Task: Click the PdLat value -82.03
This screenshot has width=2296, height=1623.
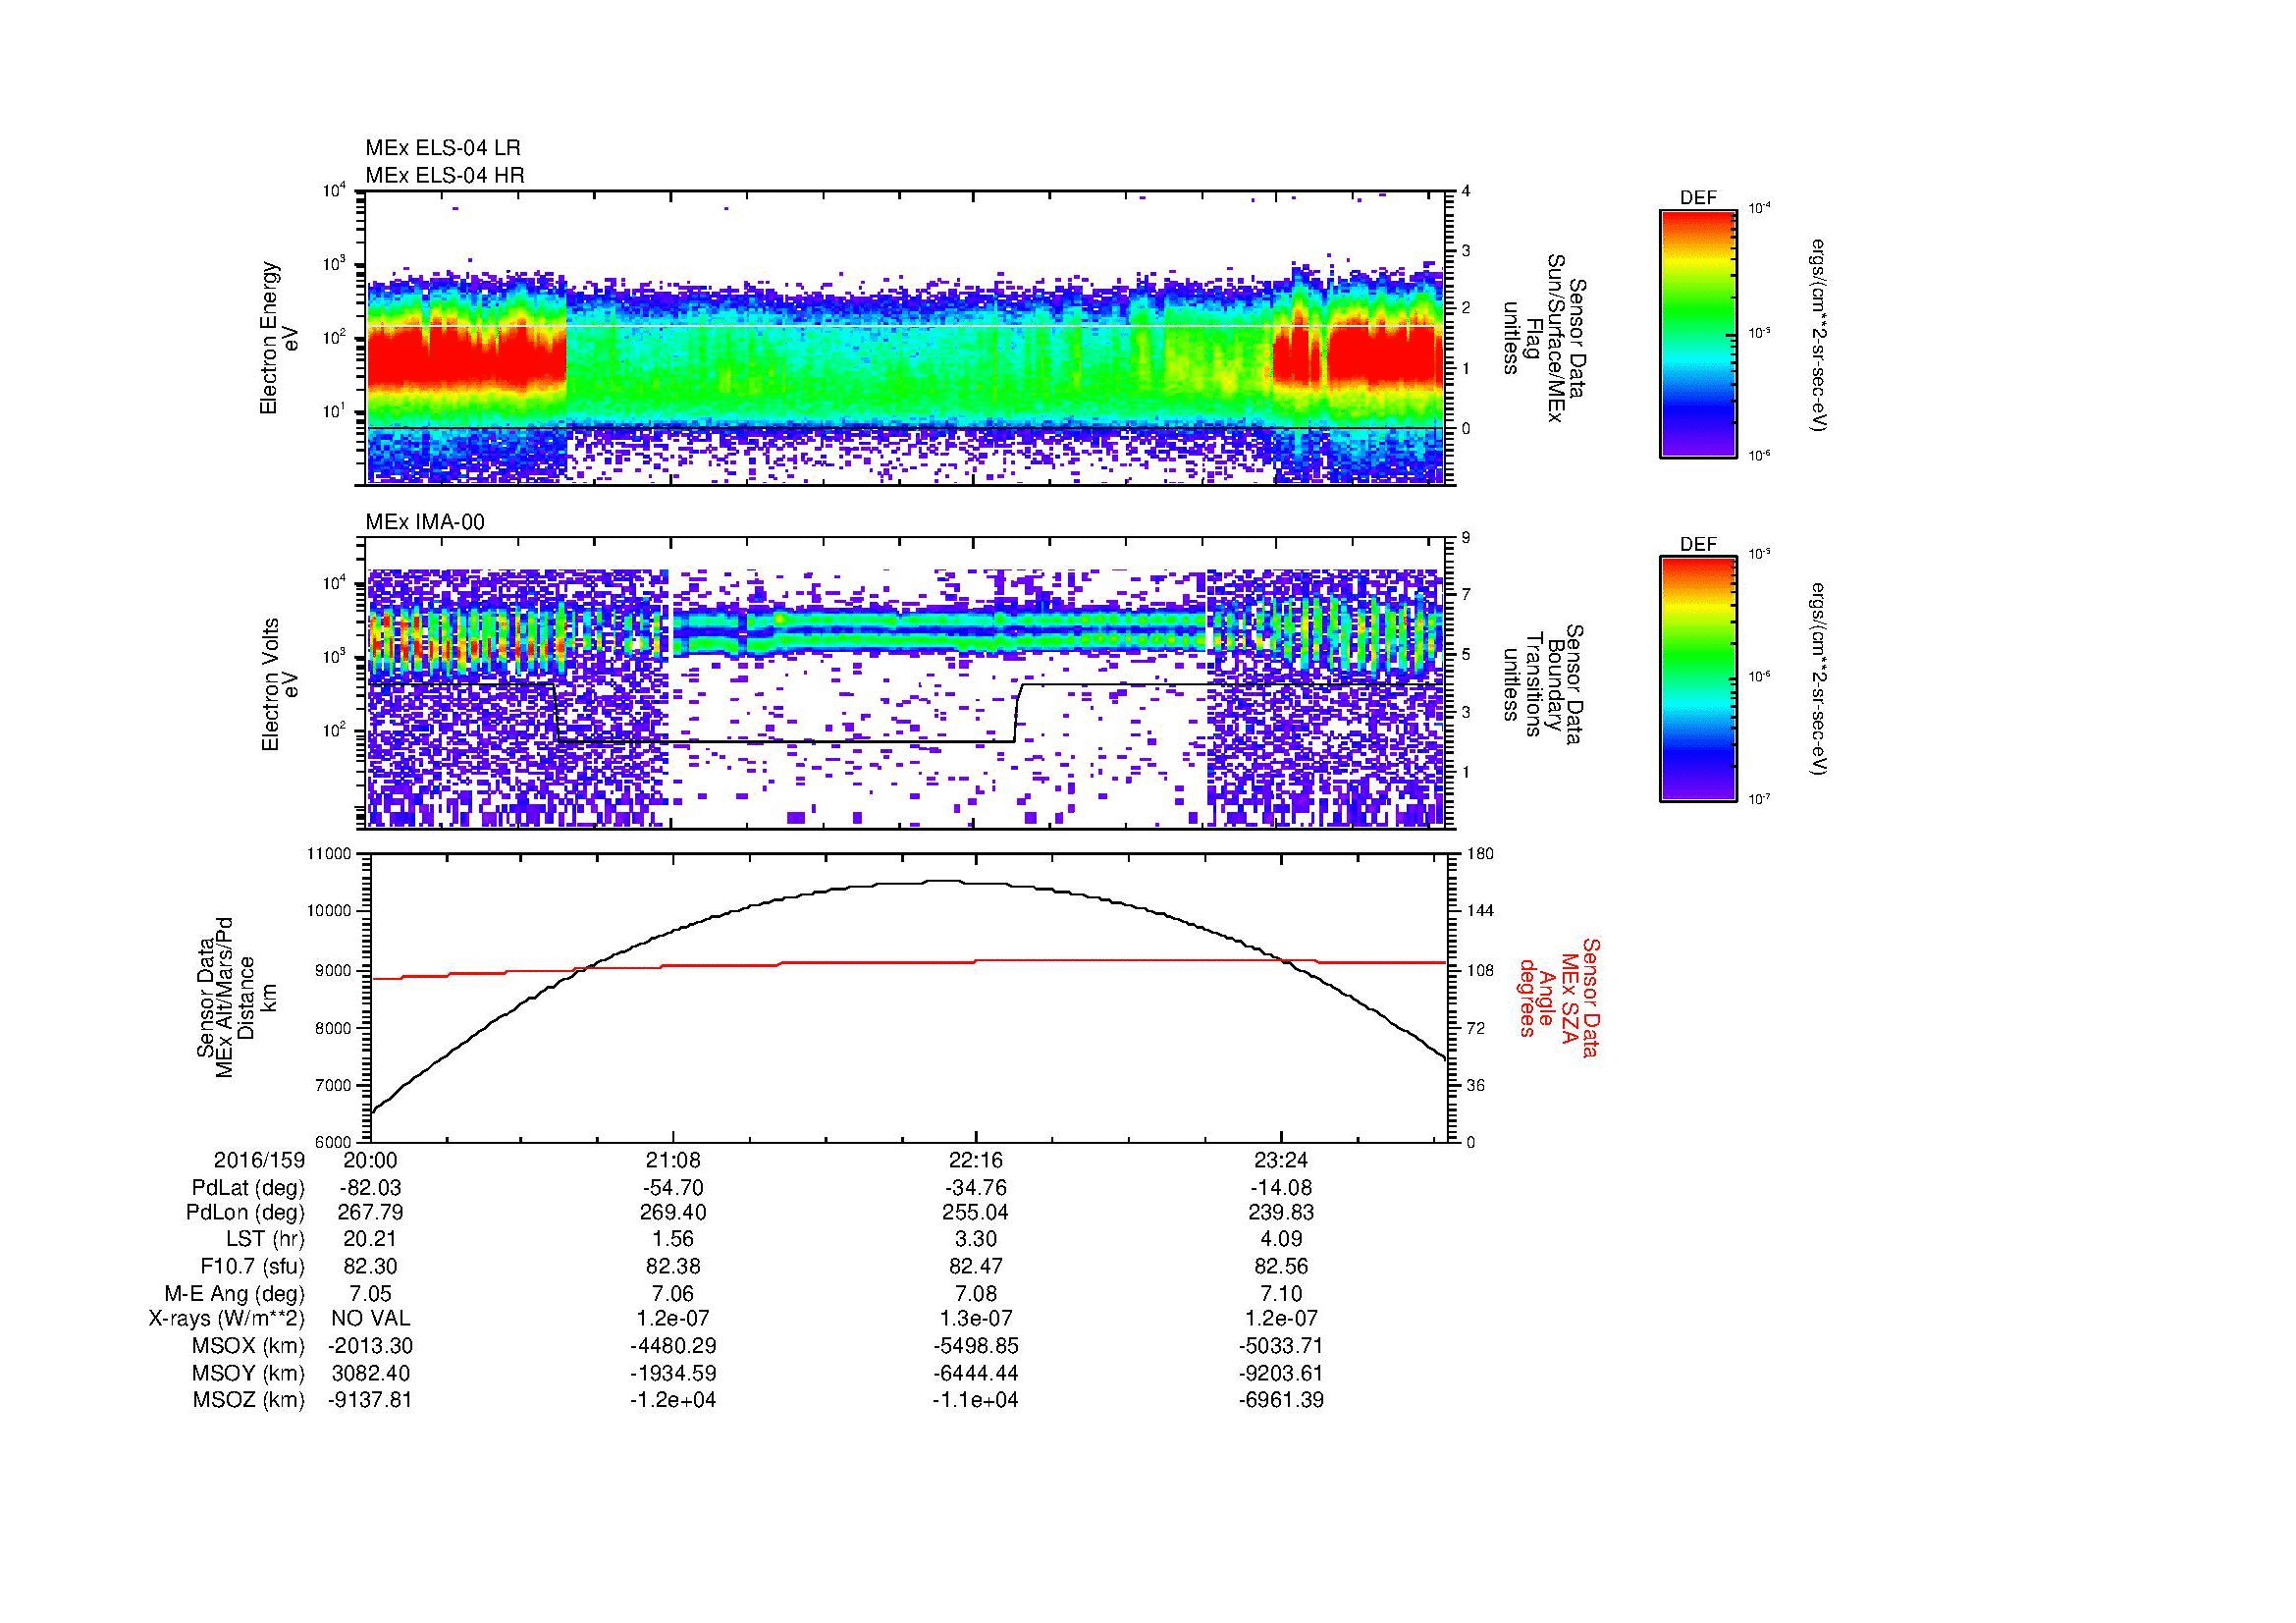Action: coord(371,1188)
